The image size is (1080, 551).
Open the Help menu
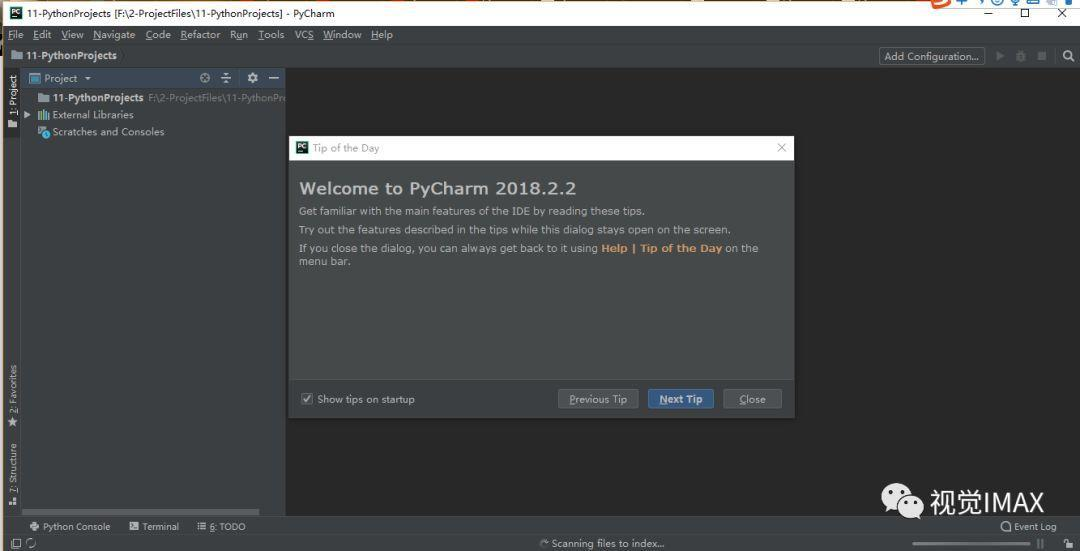382,34
